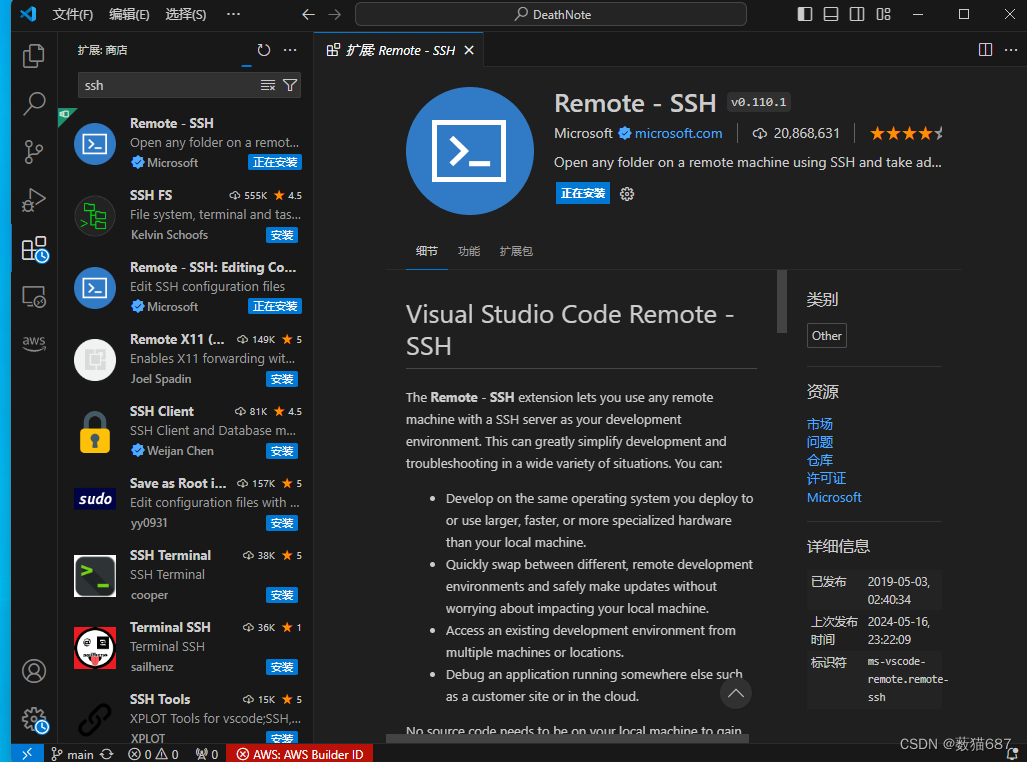This screenshot has width=1027, height=762.
Task: Open the 选择(S) menu
Action: tap(185, 14)
